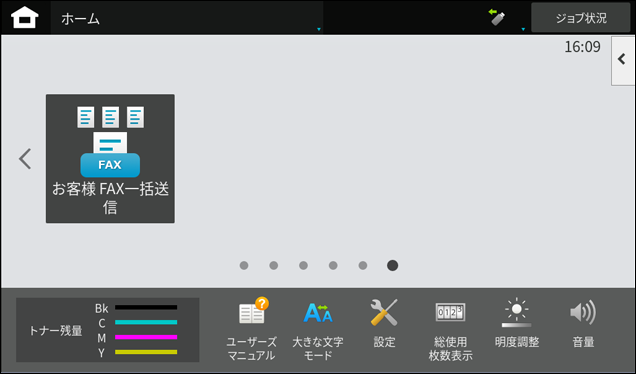This screenshot has width=636, height=374.
Task: Click the USB memory device icon
Action: [x=497, y=17]
